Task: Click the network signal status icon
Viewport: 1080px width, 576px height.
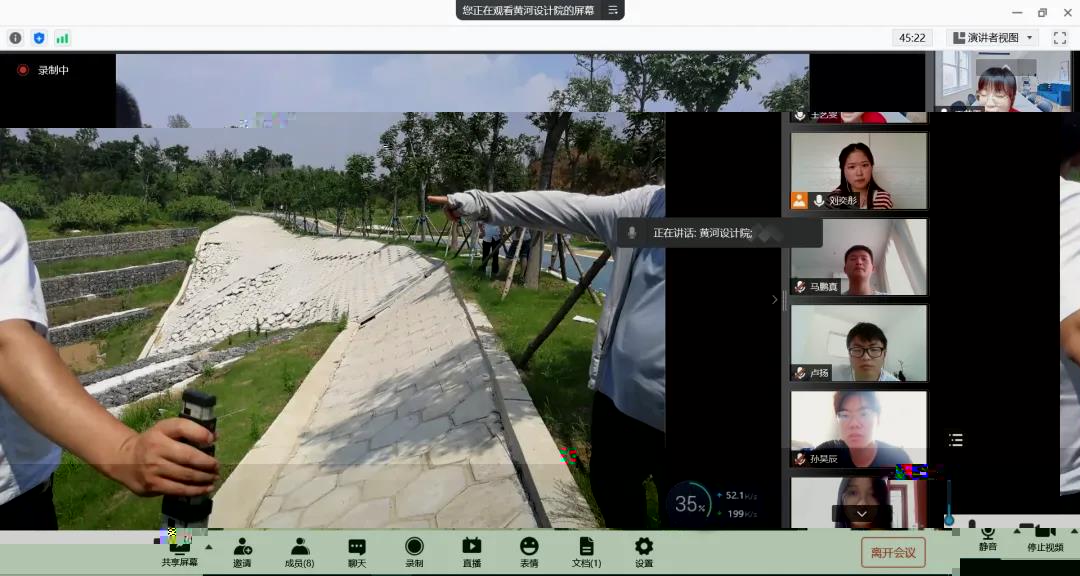Action: (62, 38)
